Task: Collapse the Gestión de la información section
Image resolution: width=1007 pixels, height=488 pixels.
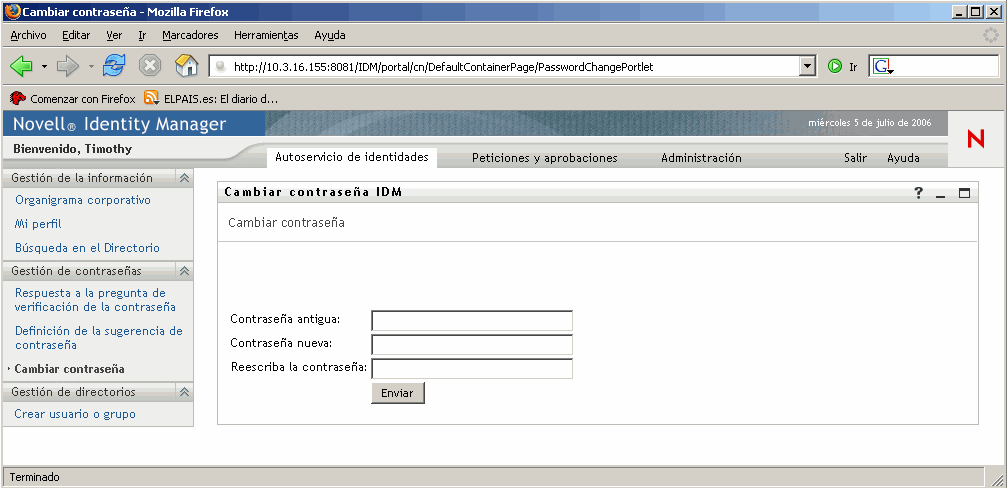Action: pyautogui.click(x=184, y=178)
